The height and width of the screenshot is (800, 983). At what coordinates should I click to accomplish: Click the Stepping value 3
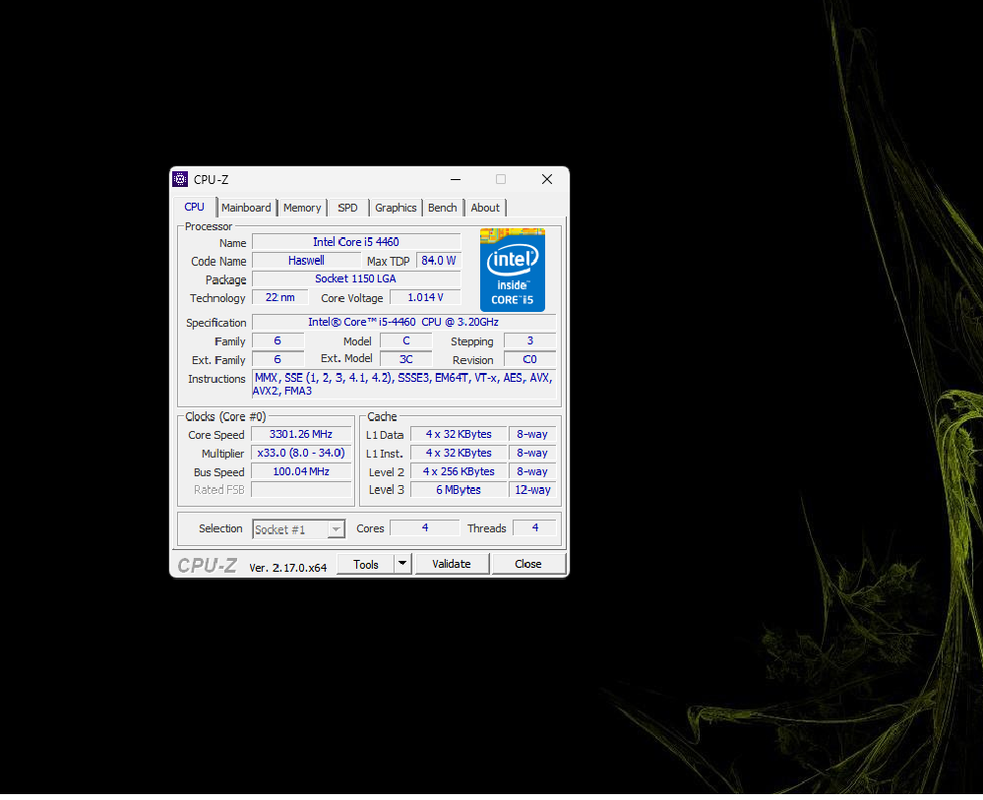pyautogui.click(x=530, y=341)
